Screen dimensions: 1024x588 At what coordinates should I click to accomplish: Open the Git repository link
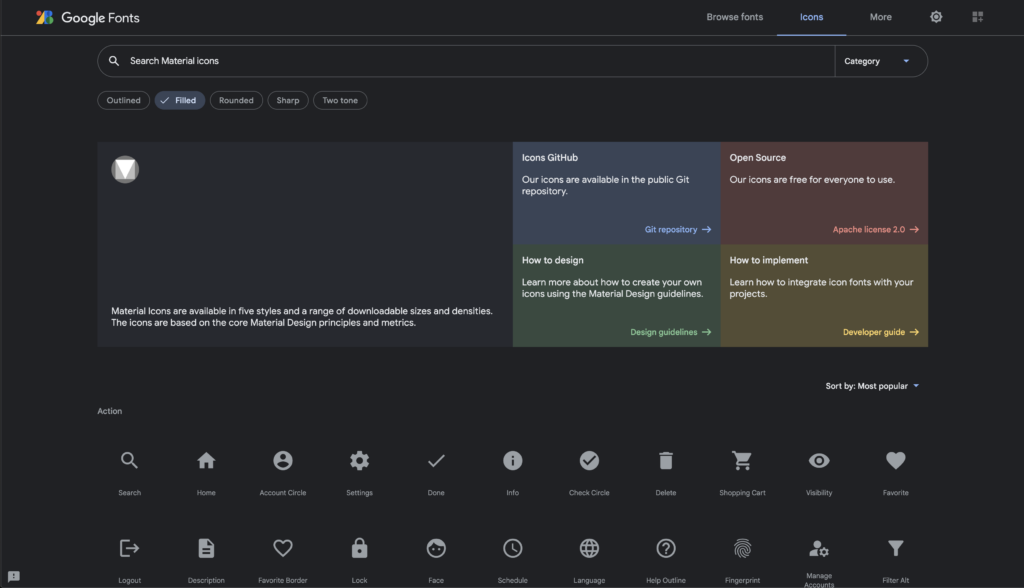tap(677, 229)
